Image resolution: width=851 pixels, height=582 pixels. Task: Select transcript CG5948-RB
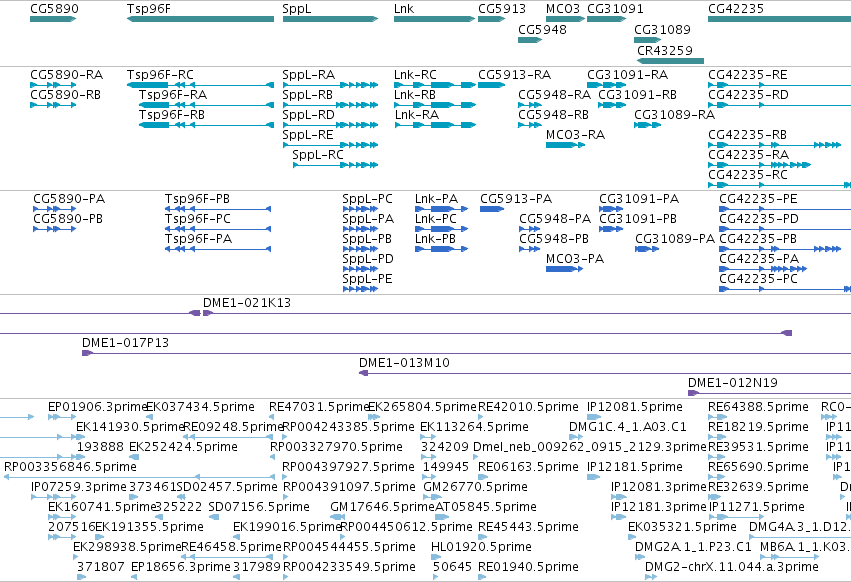[530, 125]
